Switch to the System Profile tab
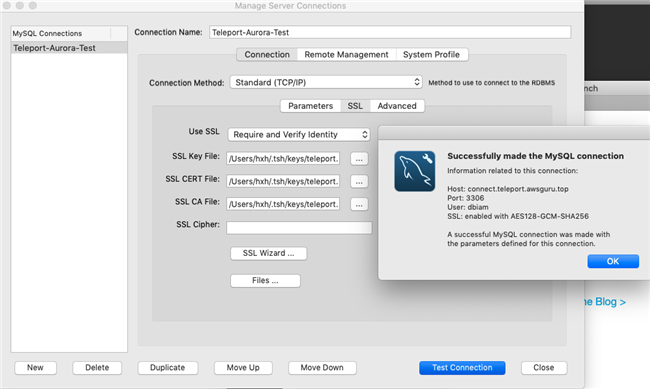Viewport: 650px width, 389px height. [432, 55]
